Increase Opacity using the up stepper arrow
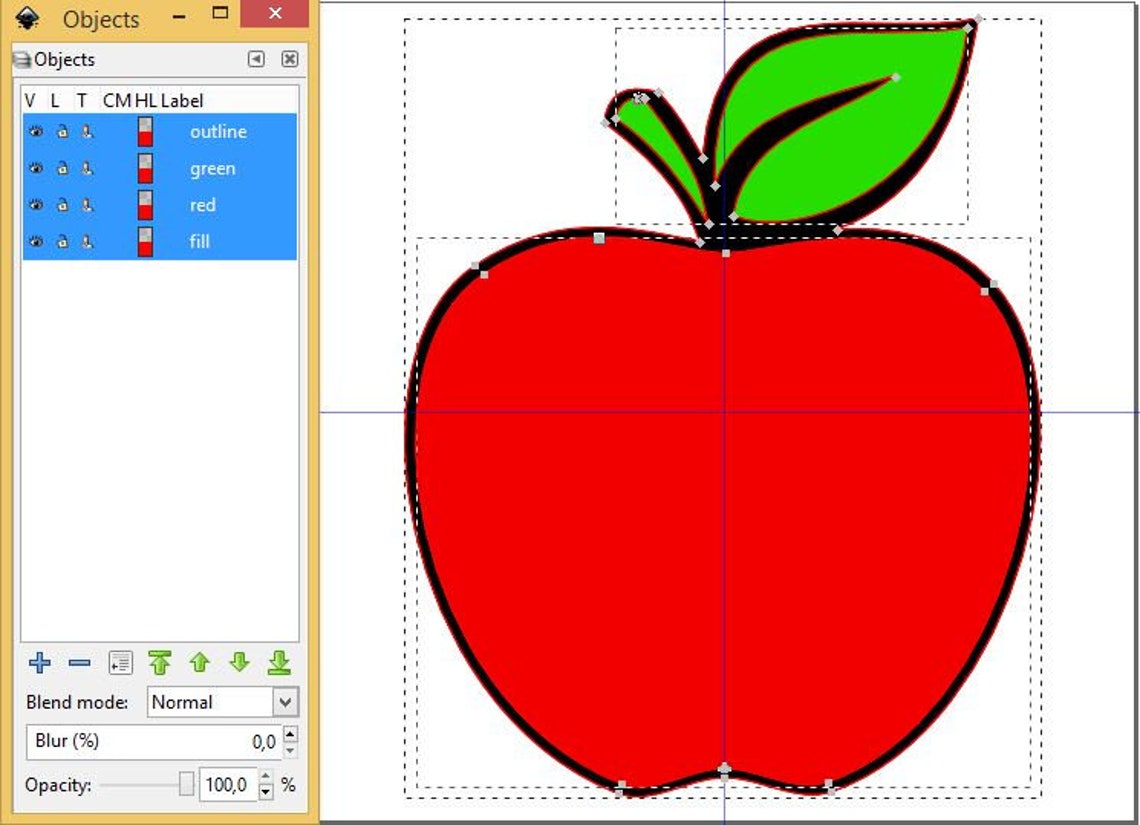Viewport: 1140px width, 825px height. tap(265, 777)
